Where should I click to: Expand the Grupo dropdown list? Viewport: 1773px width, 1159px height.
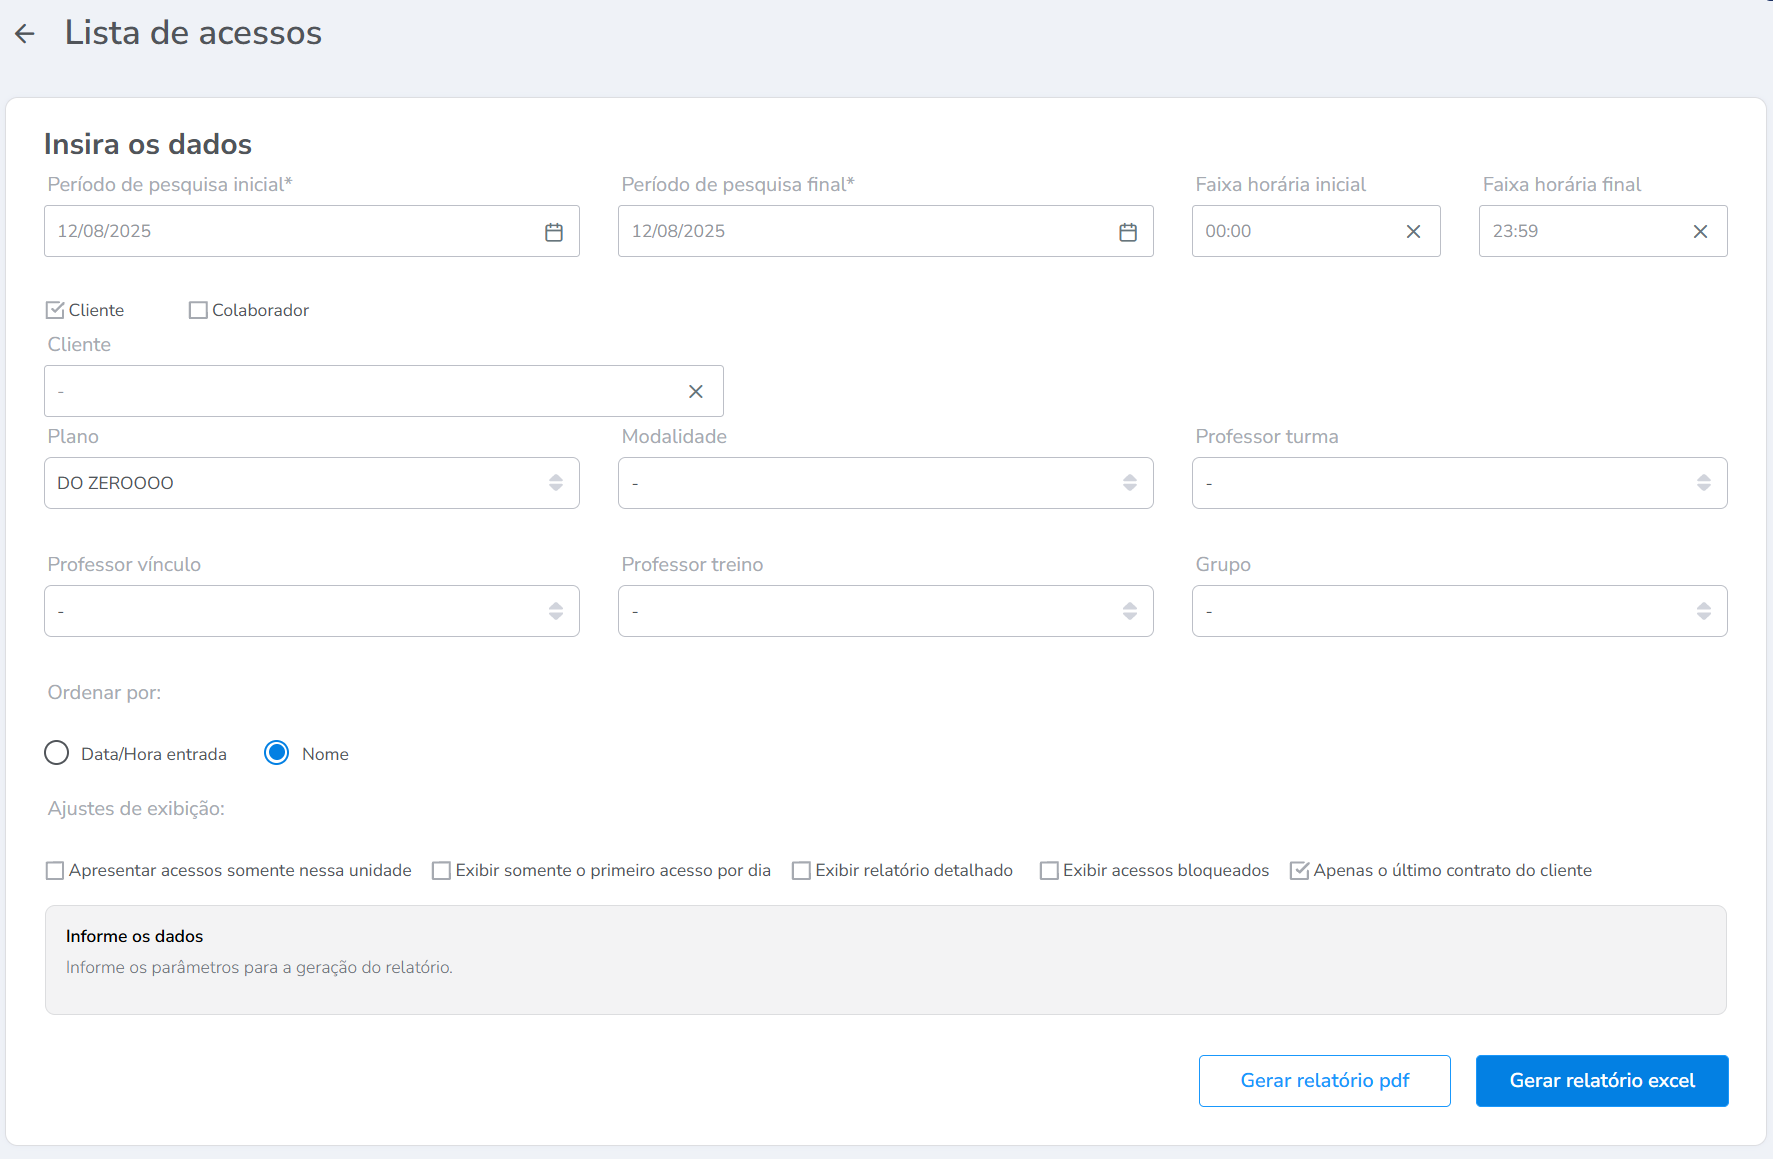[1459, 611]
